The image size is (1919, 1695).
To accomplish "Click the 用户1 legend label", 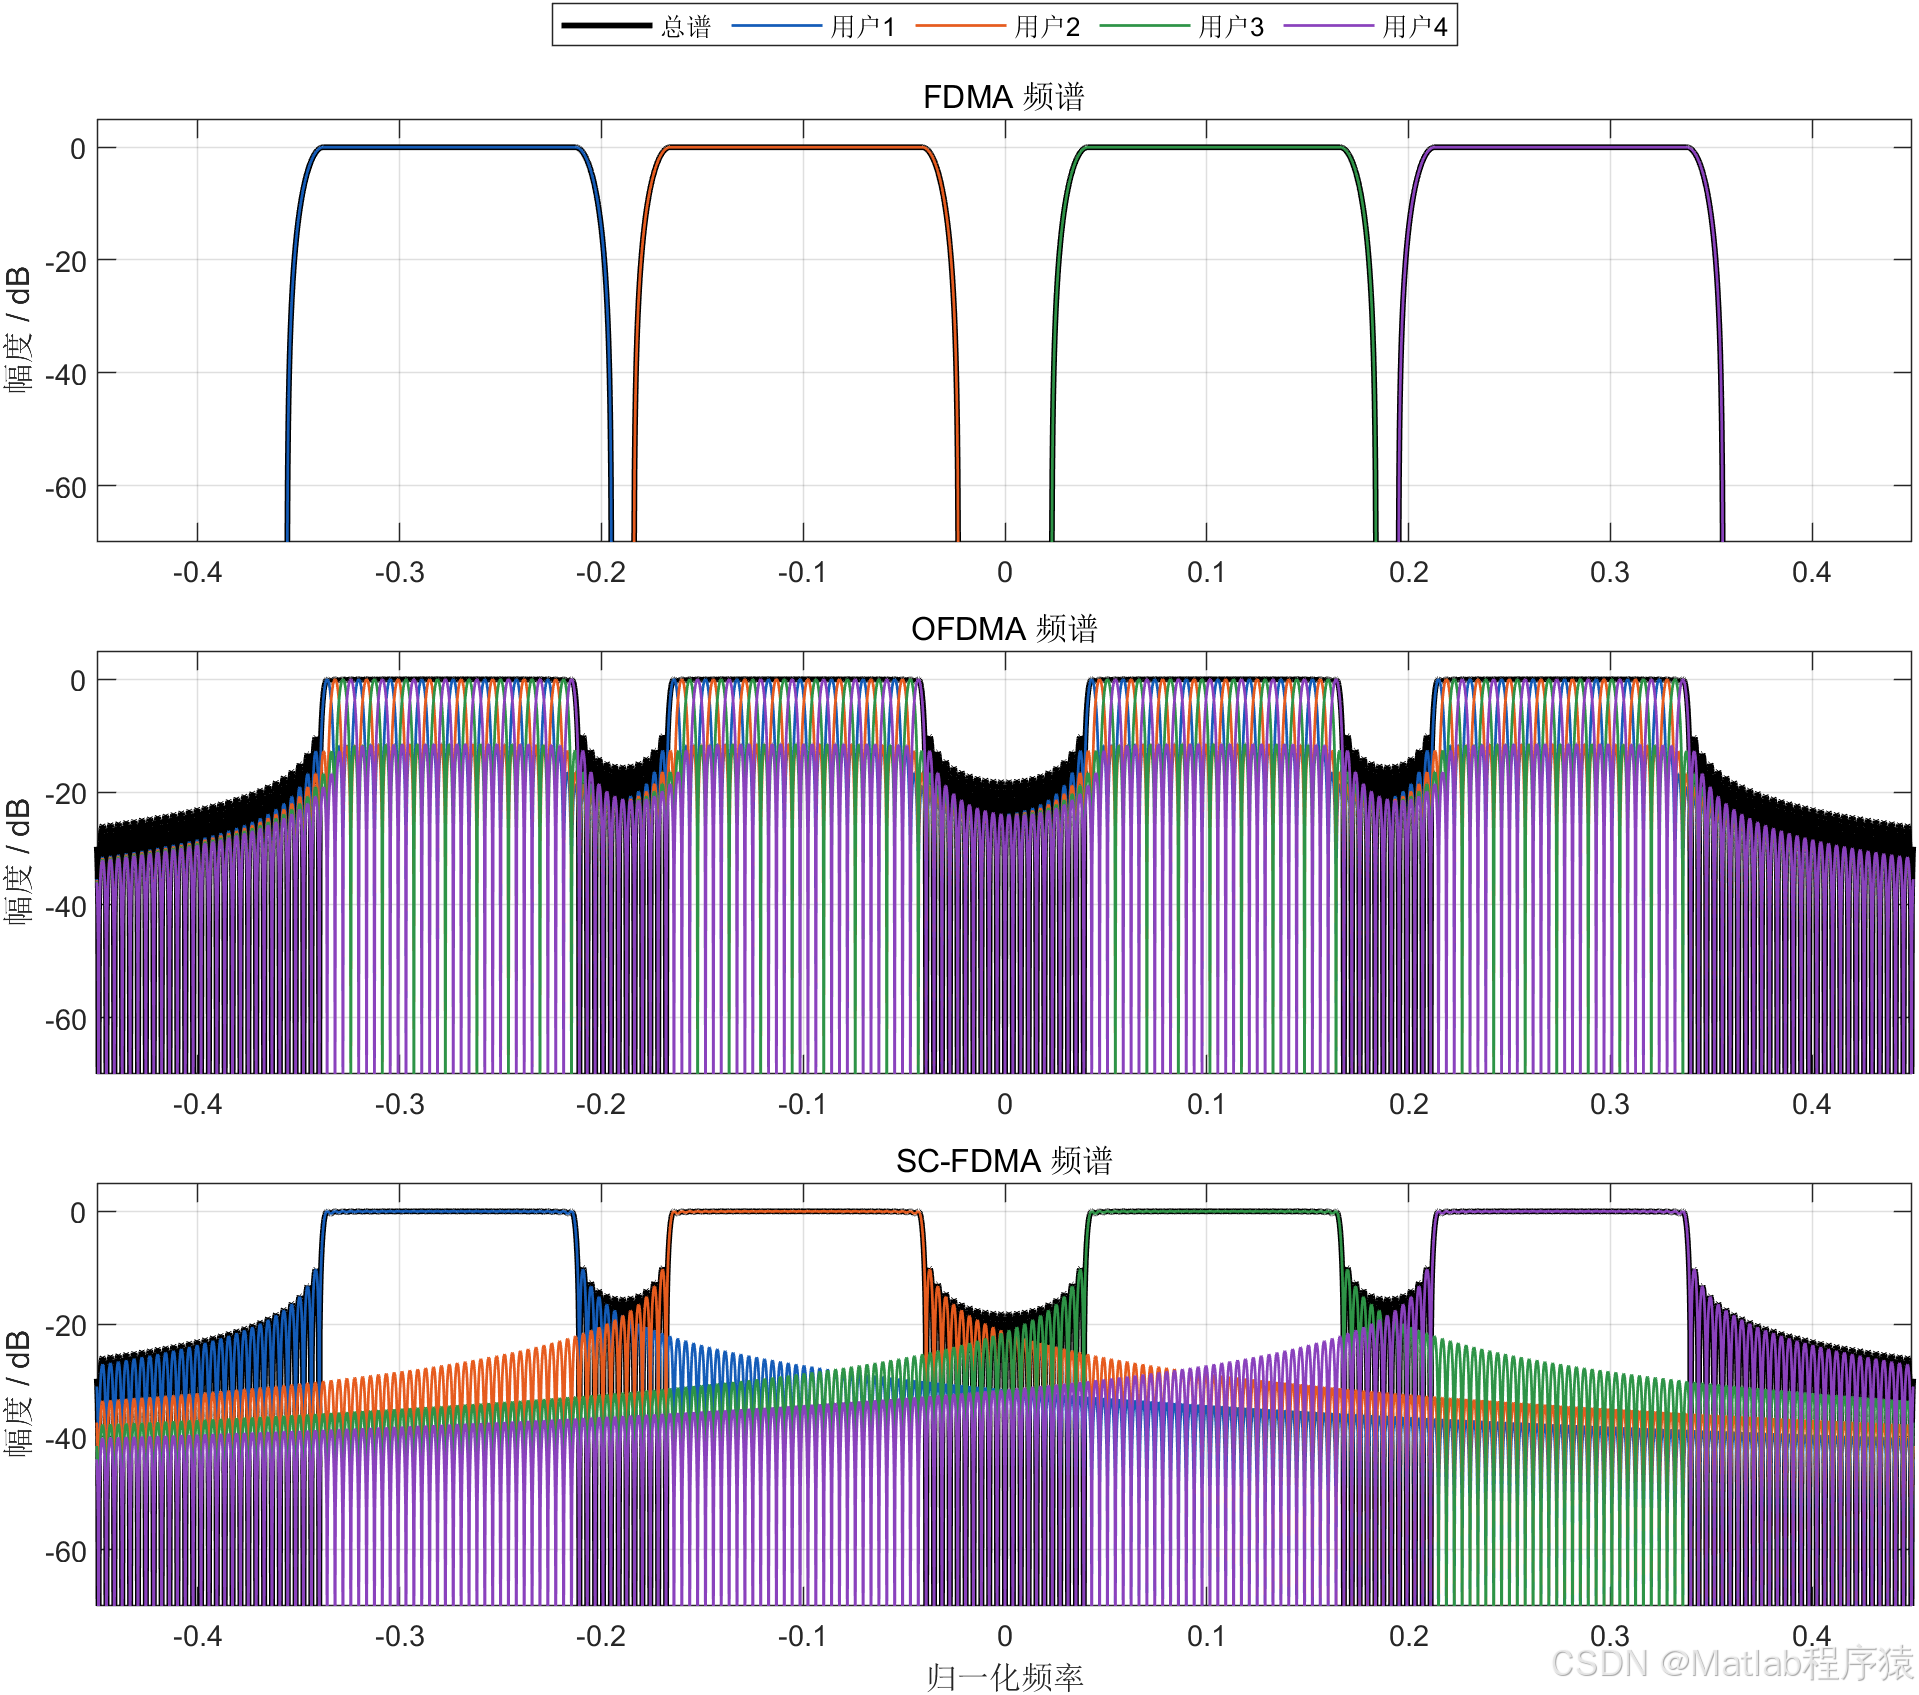I will pyautogui.click(x=863, y=26).
